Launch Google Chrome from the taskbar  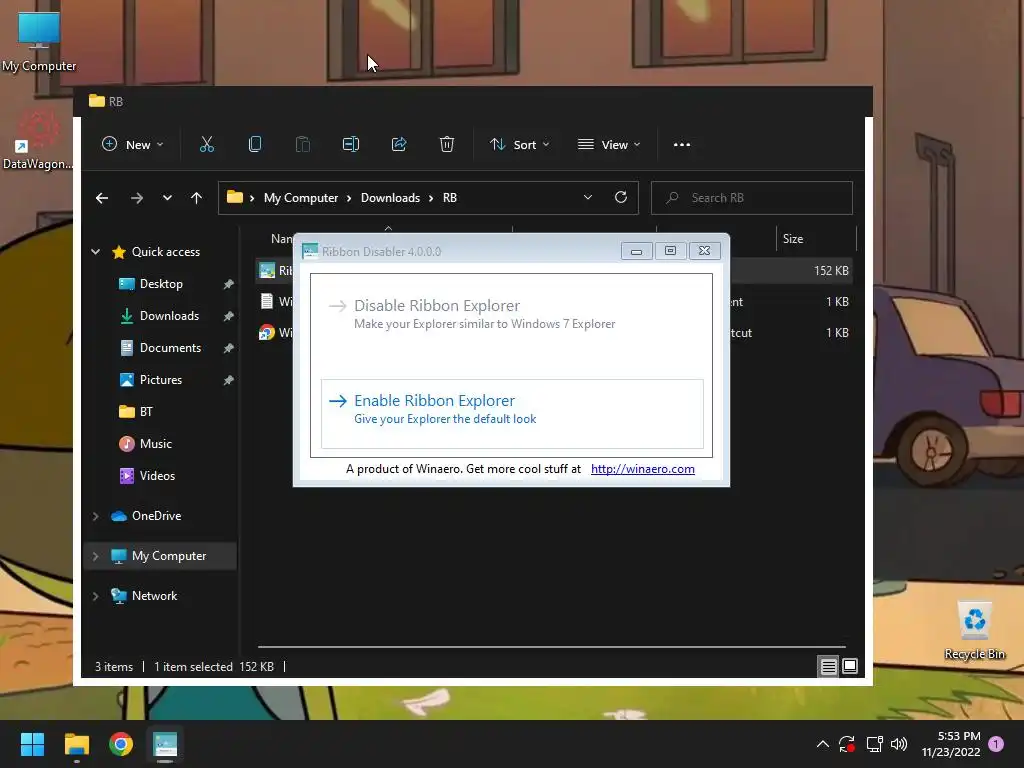tap(121, 744)
